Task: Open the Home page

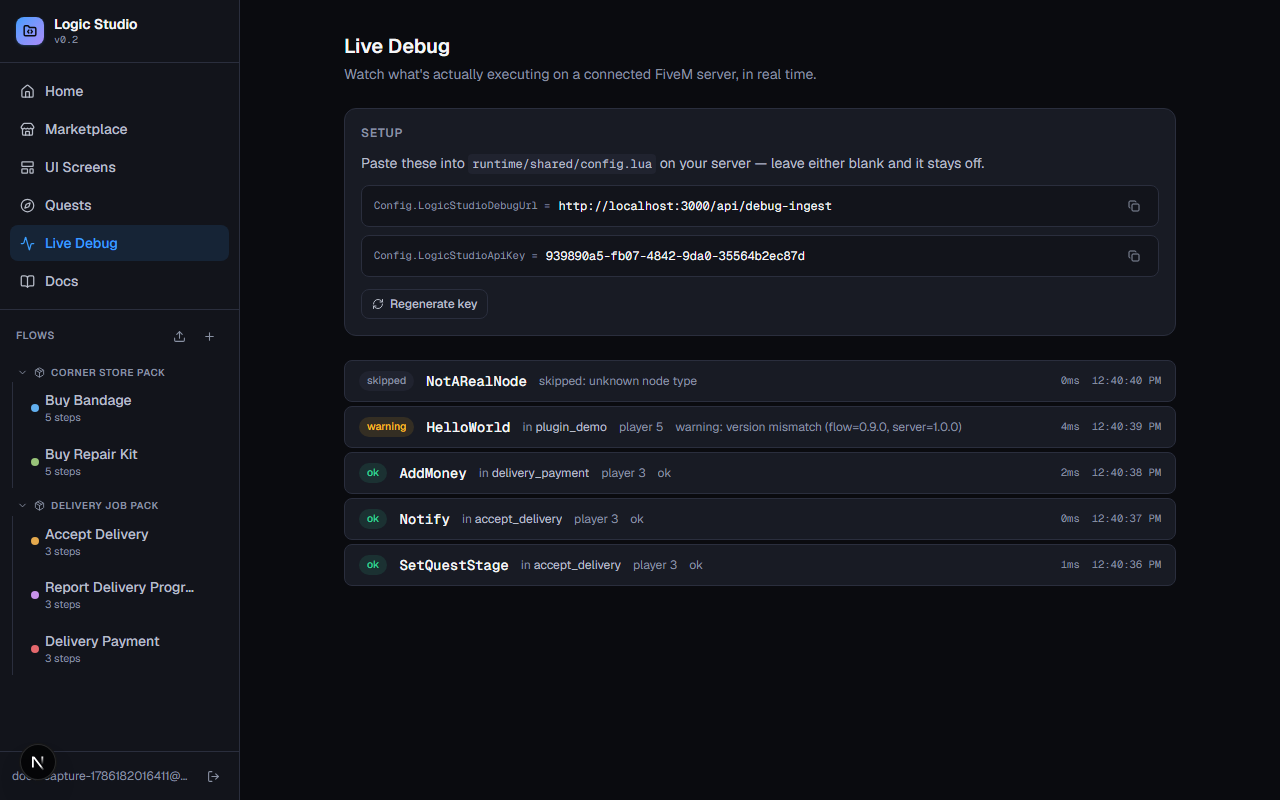Action: pos(119,91)
